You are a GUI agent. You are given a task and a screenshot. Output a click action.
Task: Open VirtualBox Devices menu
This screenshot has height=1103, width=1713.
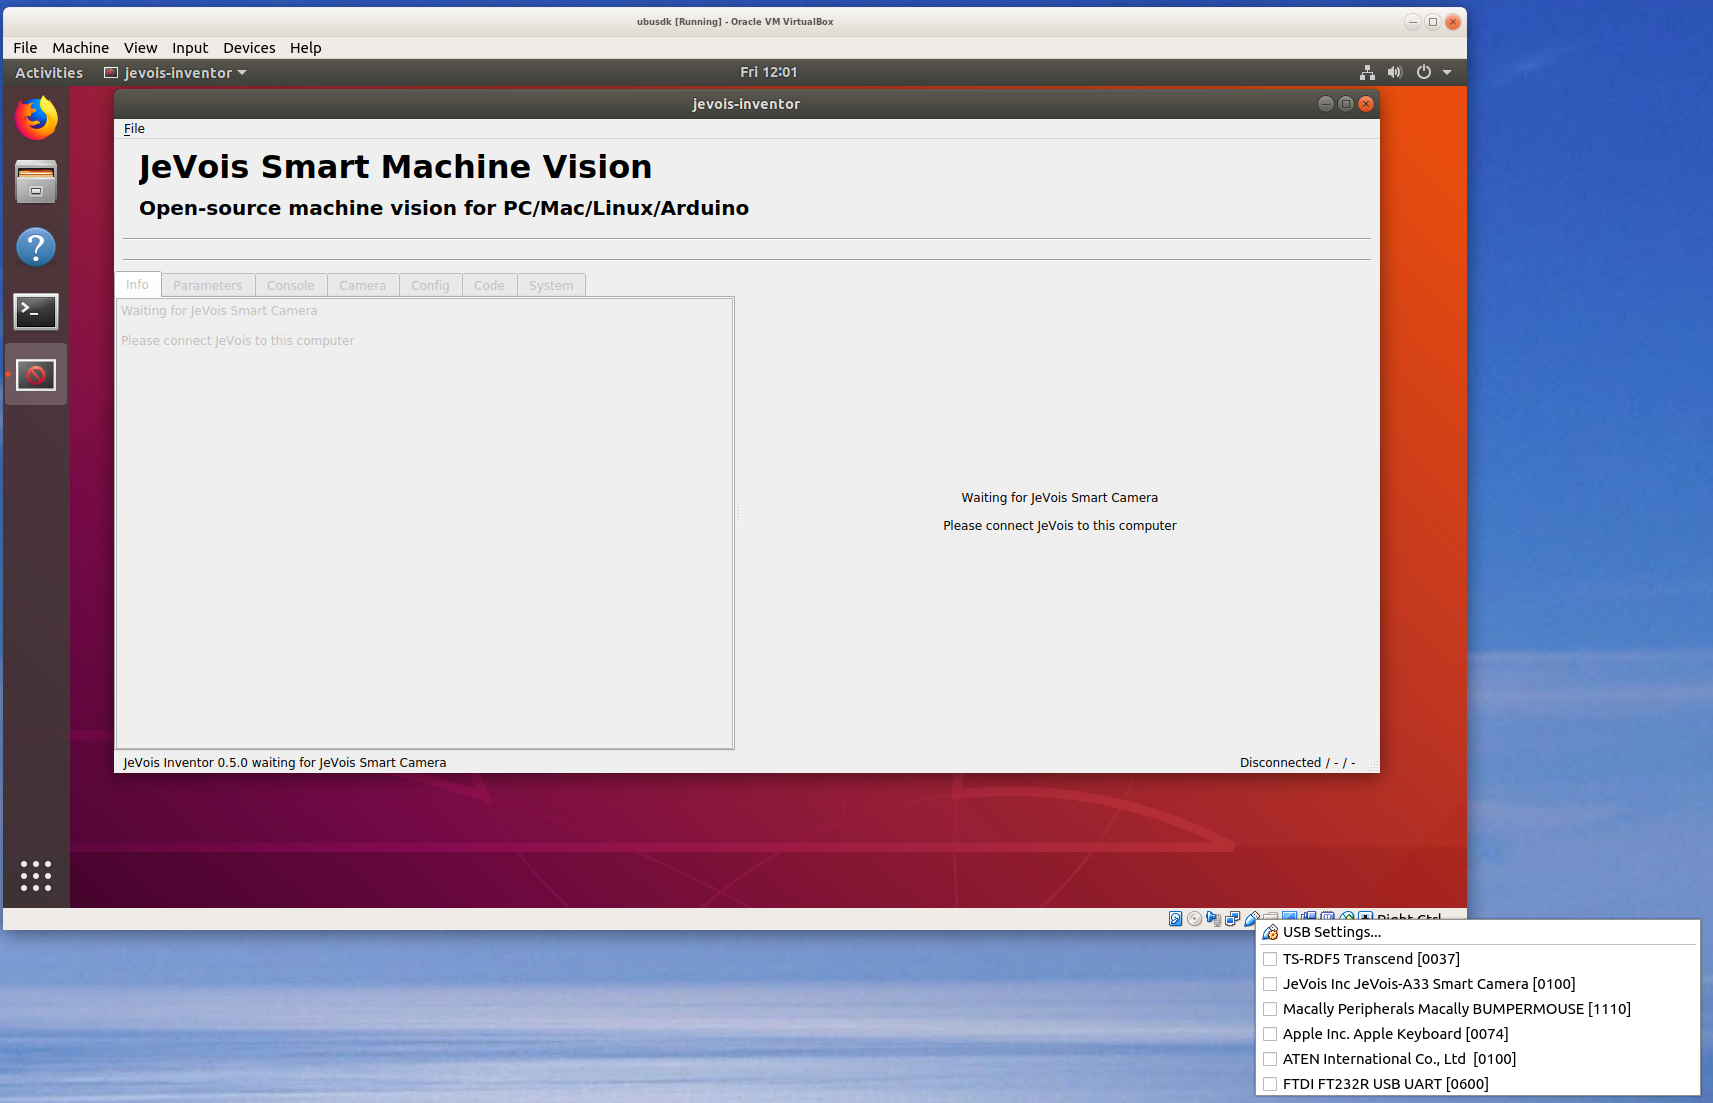(249, 48)
